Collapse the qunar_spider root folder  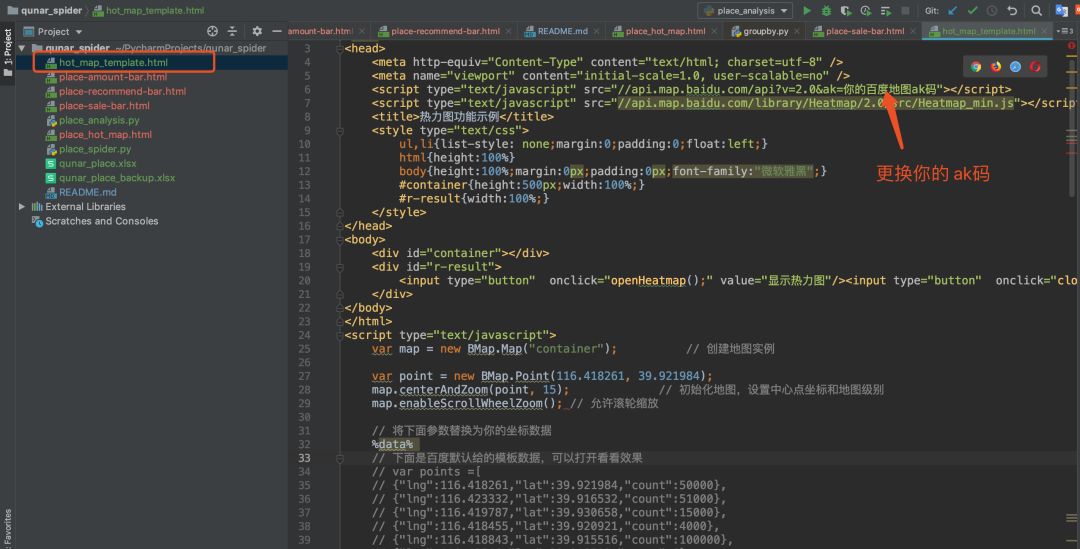23,48
